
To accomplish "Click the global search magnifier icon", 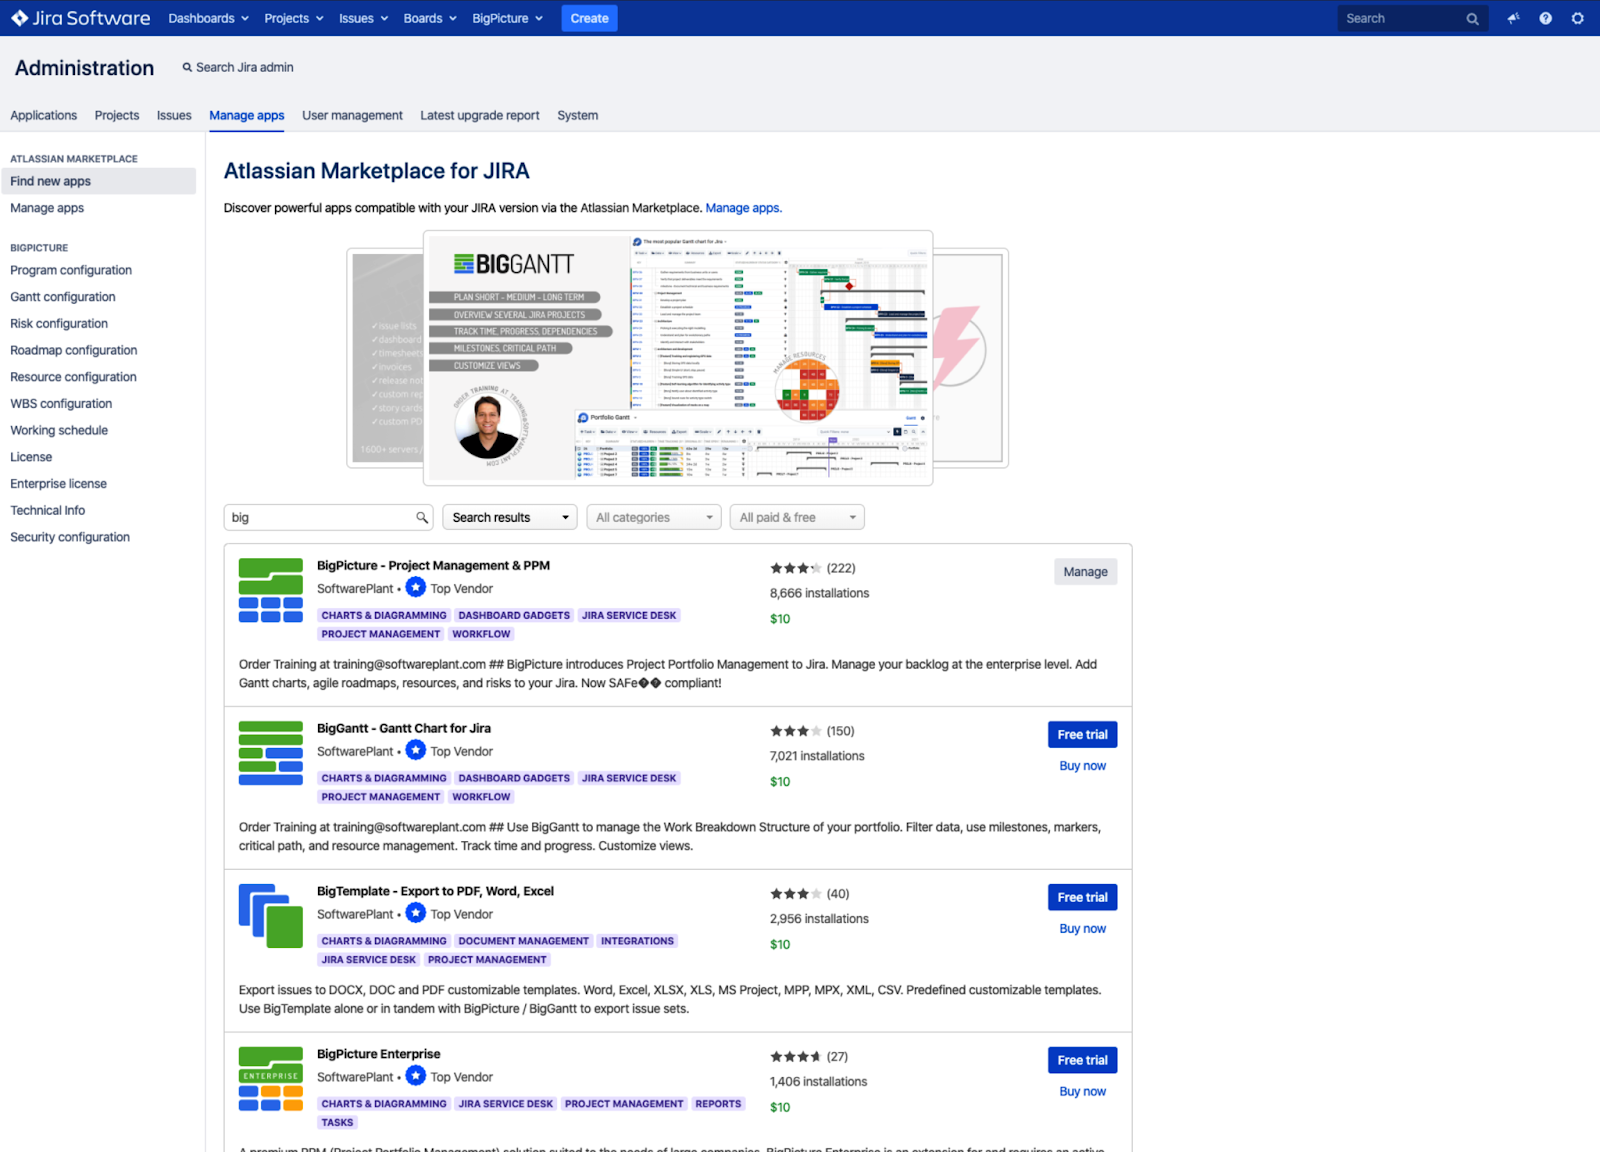I will pos(1472,19).
